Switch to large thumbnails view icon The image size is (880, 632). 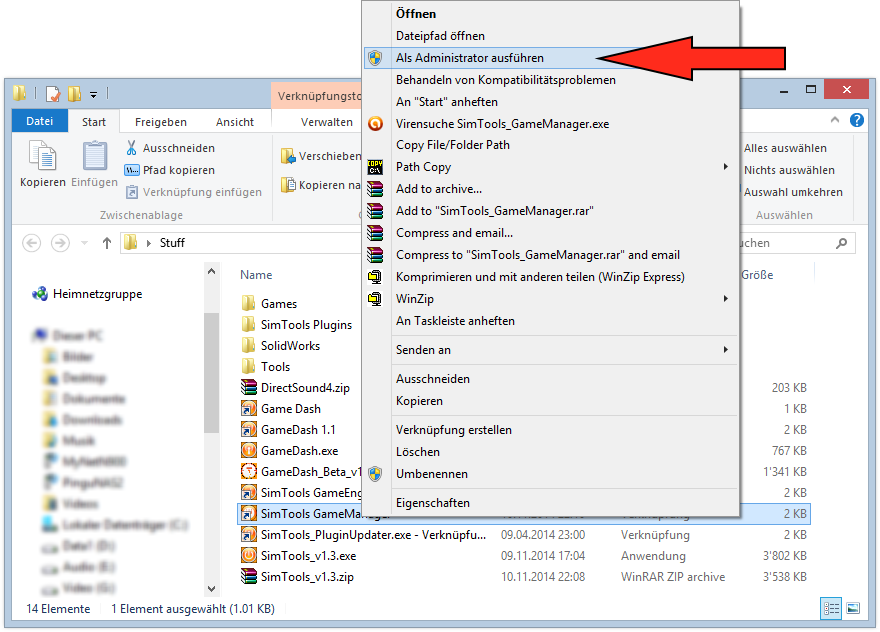853,608
